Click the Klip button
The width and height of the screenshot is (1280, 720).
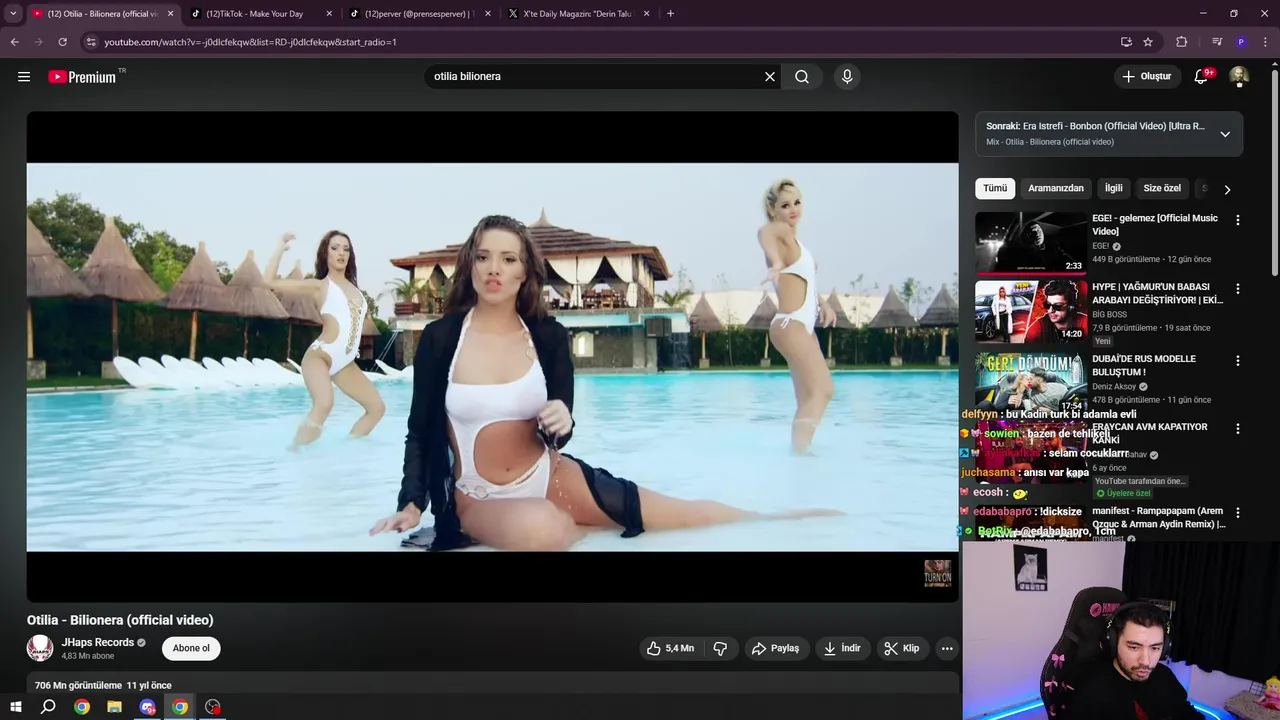(x=902, y=648)
